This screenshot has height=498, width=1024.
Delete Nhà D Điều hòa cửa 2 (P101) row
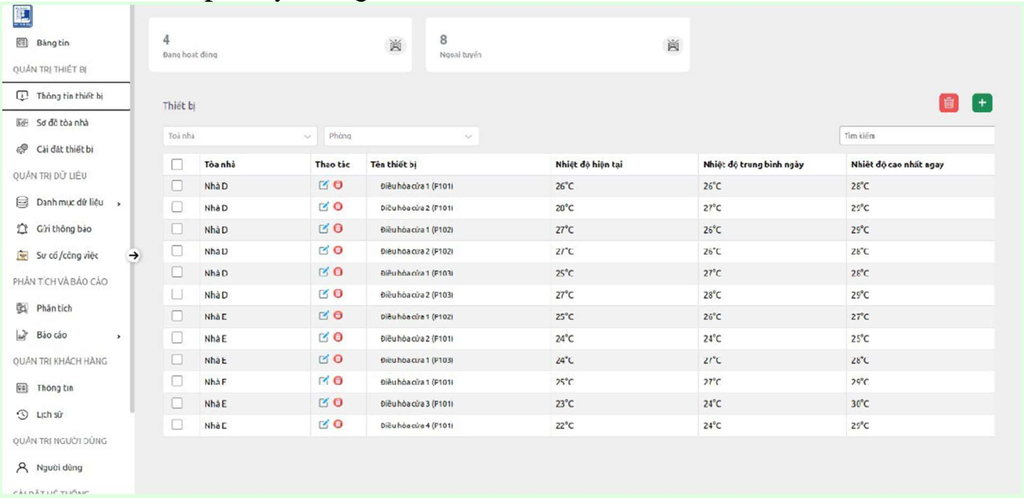tap(338, 207)
